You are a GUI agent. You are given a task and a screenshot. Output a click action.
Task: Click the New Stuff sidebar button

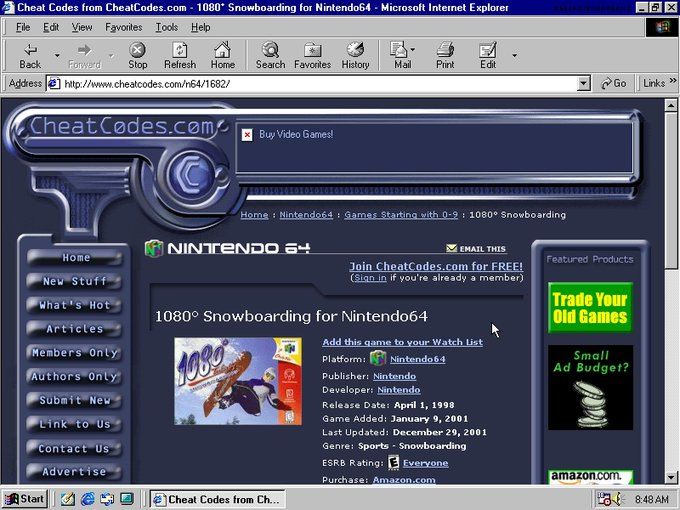click(74, 281)
